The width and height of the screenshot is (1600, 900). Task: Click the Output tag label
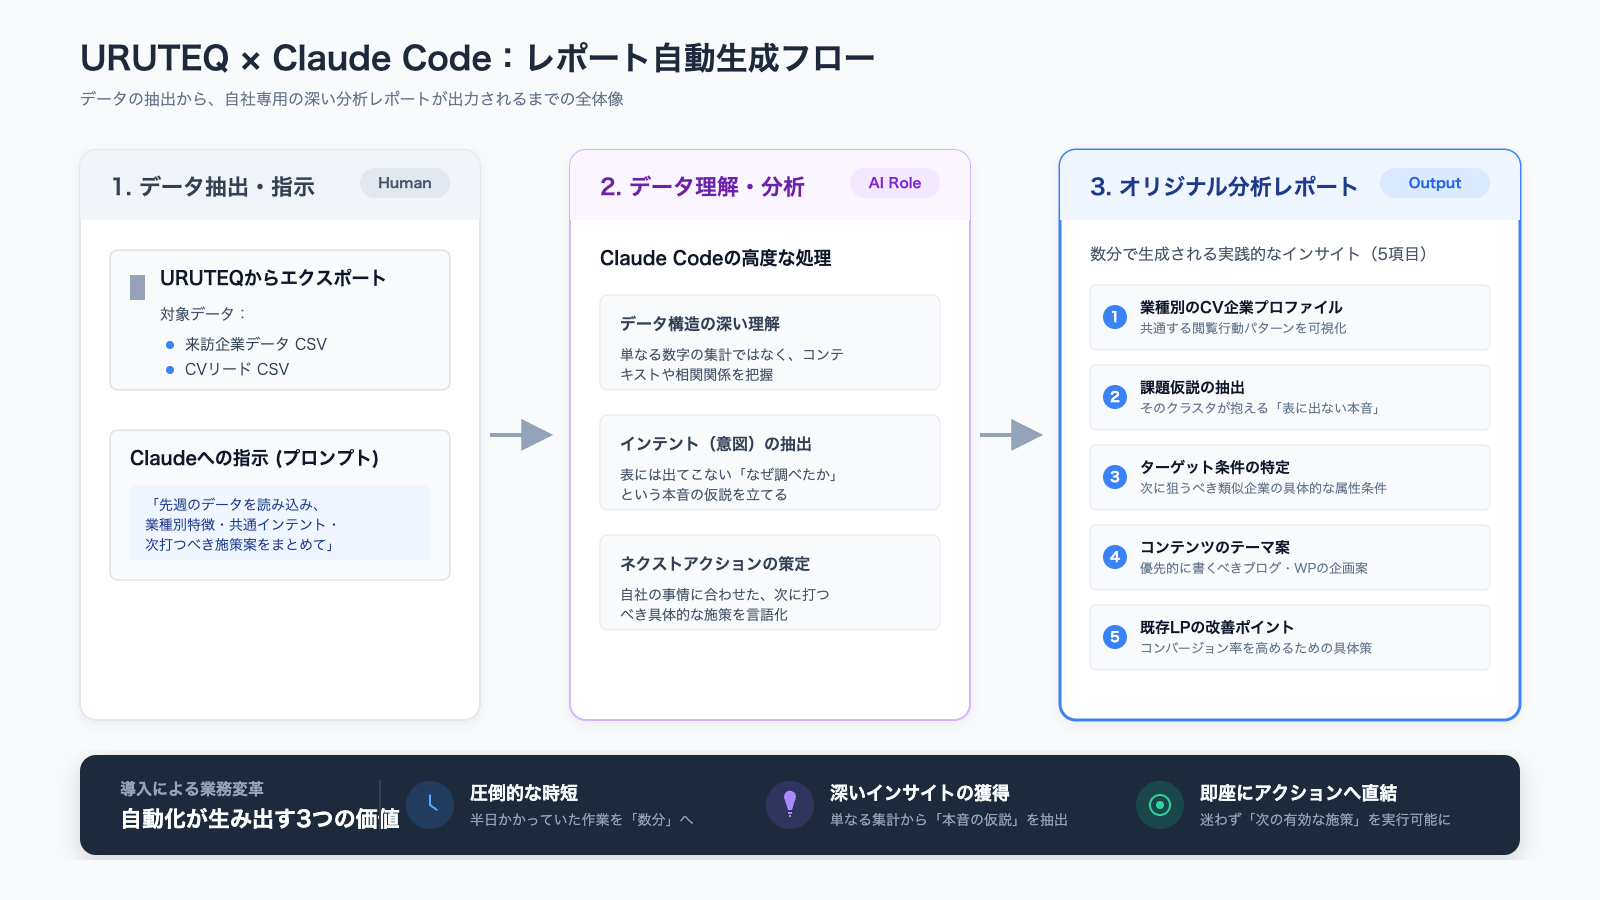click(1434, 183)
